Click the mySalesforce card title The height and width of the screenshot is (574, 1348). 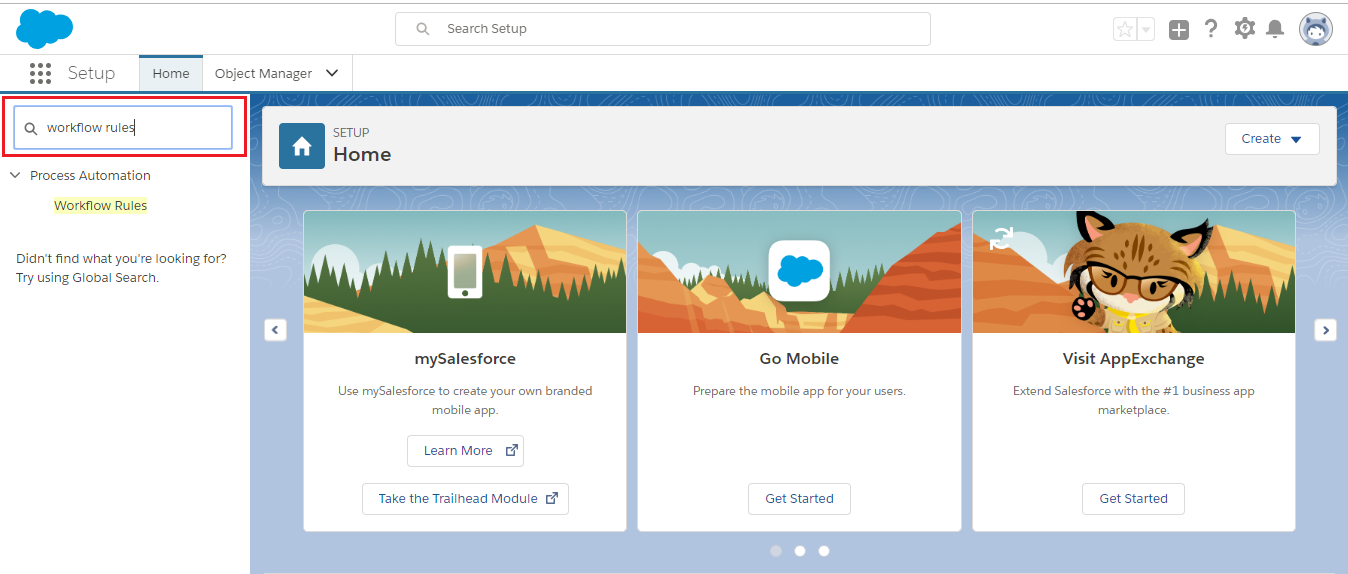[465, 358]
